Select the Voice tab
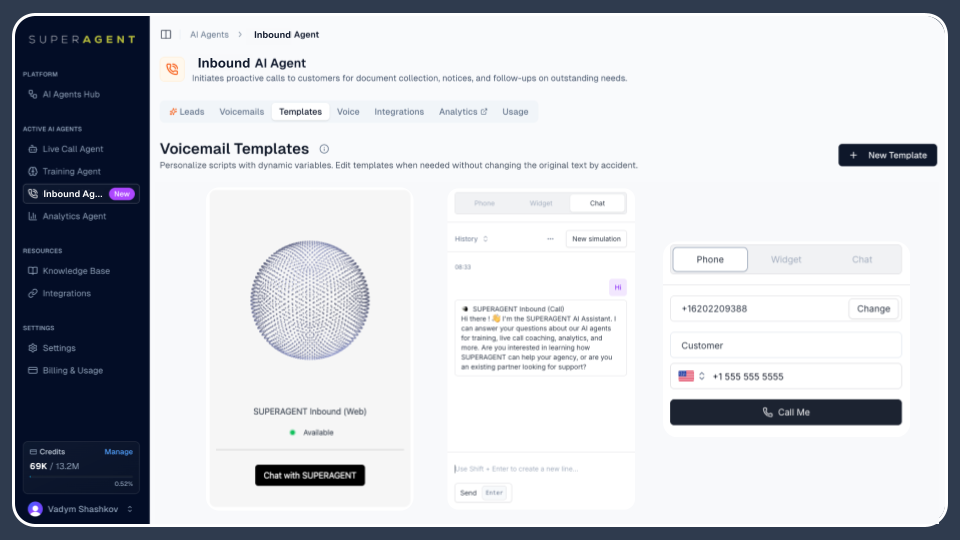Screen dimensions: 960x540 point(348,112)
